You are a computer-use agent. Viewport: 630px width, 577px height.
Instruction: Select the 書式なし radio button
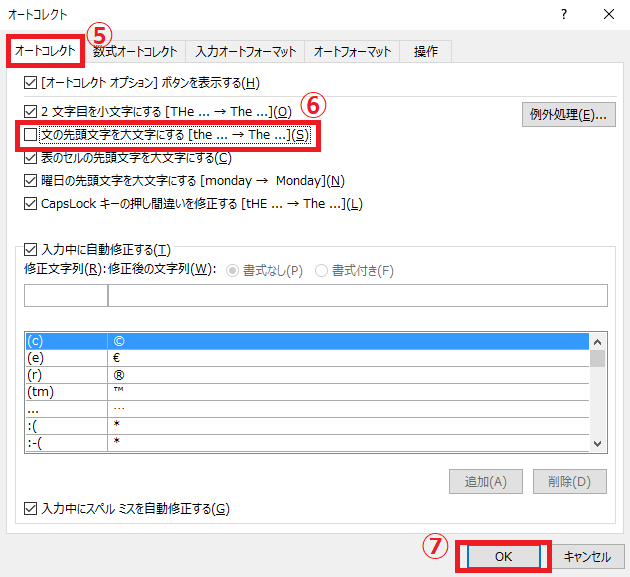tap(233, 270)
